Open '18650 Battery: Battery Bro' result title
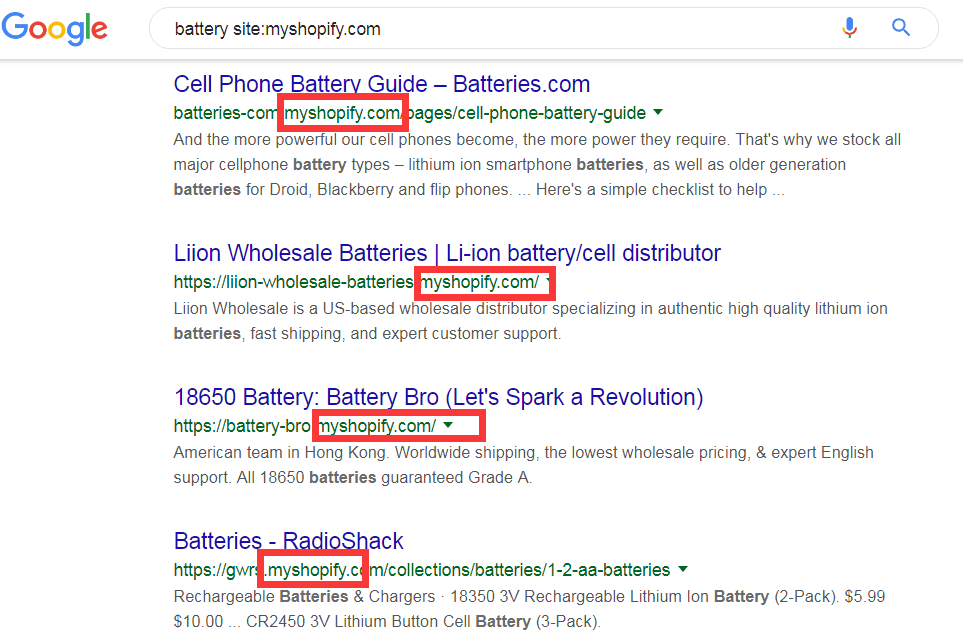963x634 pixels. [439, 397]
